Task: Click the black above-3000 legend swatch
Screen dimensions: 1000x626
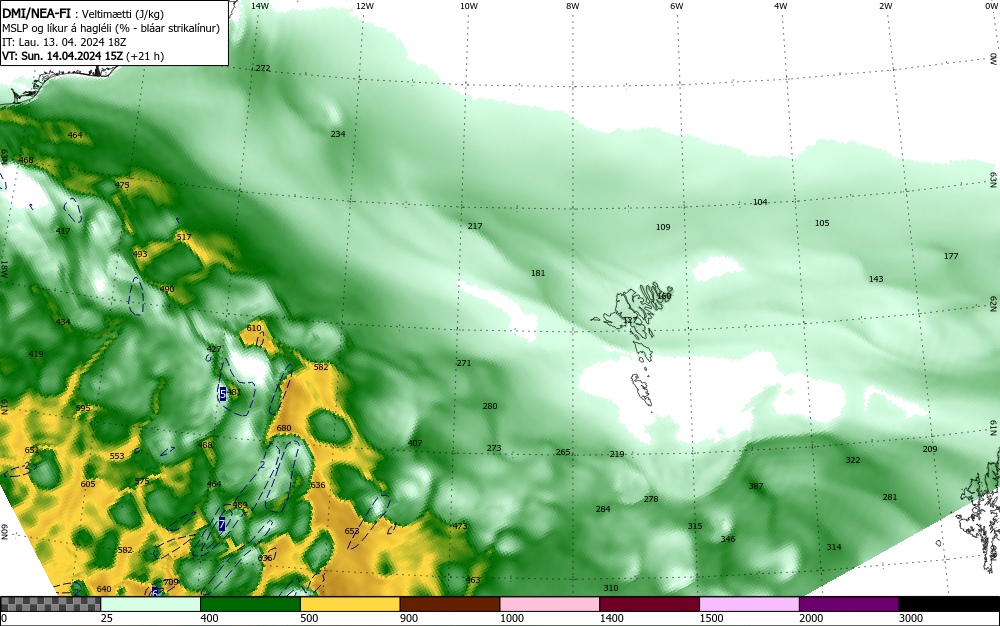Action: click(x=949, y=604)
